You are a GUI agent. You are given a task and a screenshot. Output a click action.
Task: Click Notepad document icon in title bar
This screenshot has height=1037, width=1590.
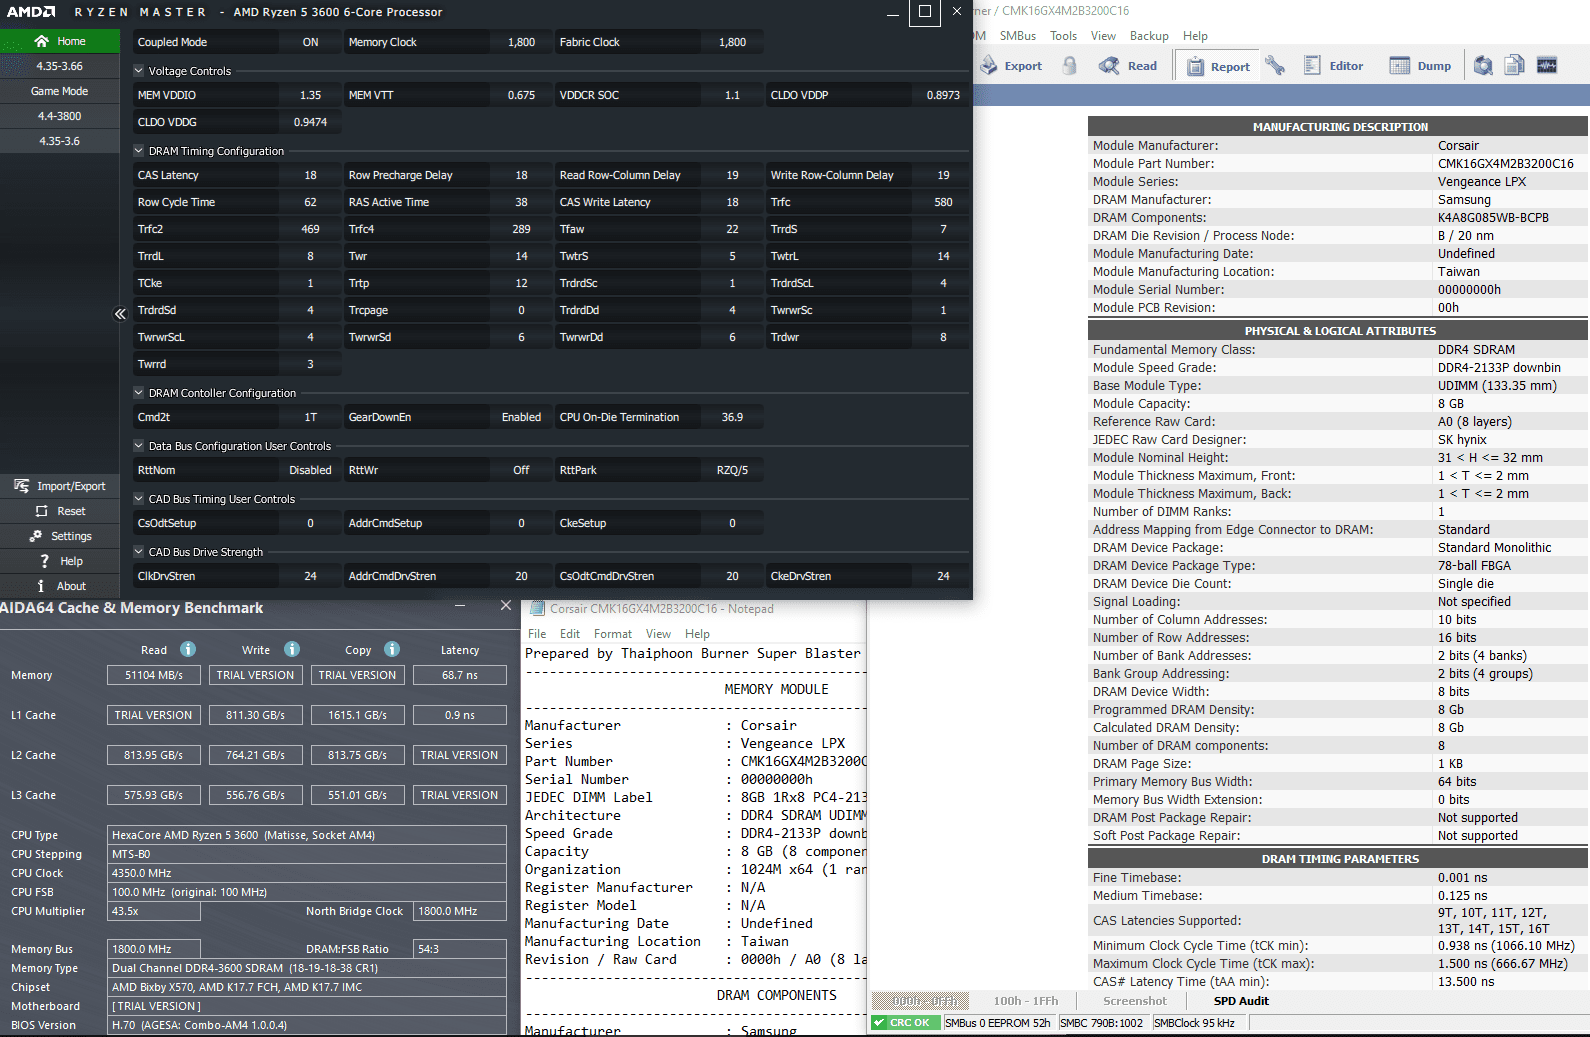(x=537, y=608)
